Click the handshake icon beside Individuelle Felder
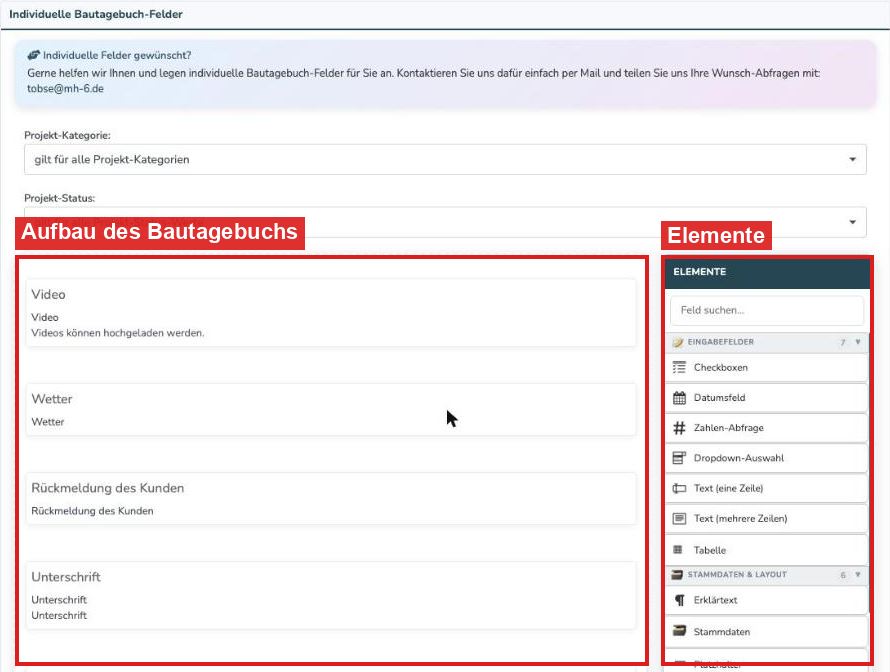The height and width of the screenshot is (672, 890). click(x=33, y=55)
